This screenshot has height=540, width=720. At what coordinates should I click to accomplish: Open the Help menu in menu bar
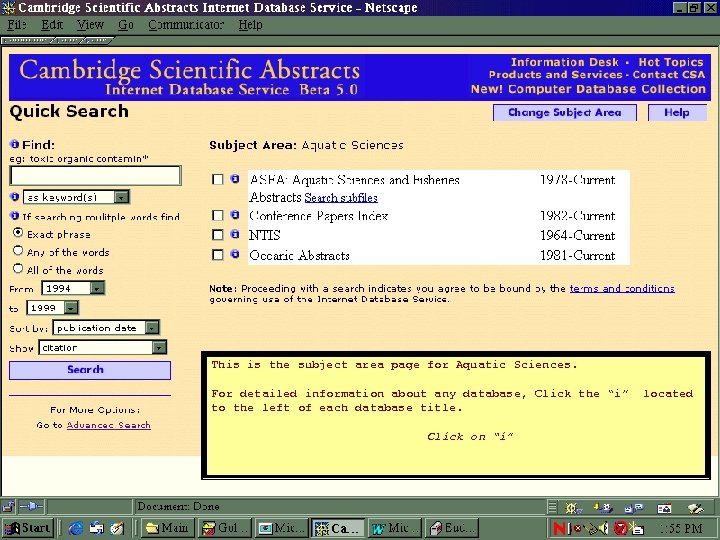point(250,24)
